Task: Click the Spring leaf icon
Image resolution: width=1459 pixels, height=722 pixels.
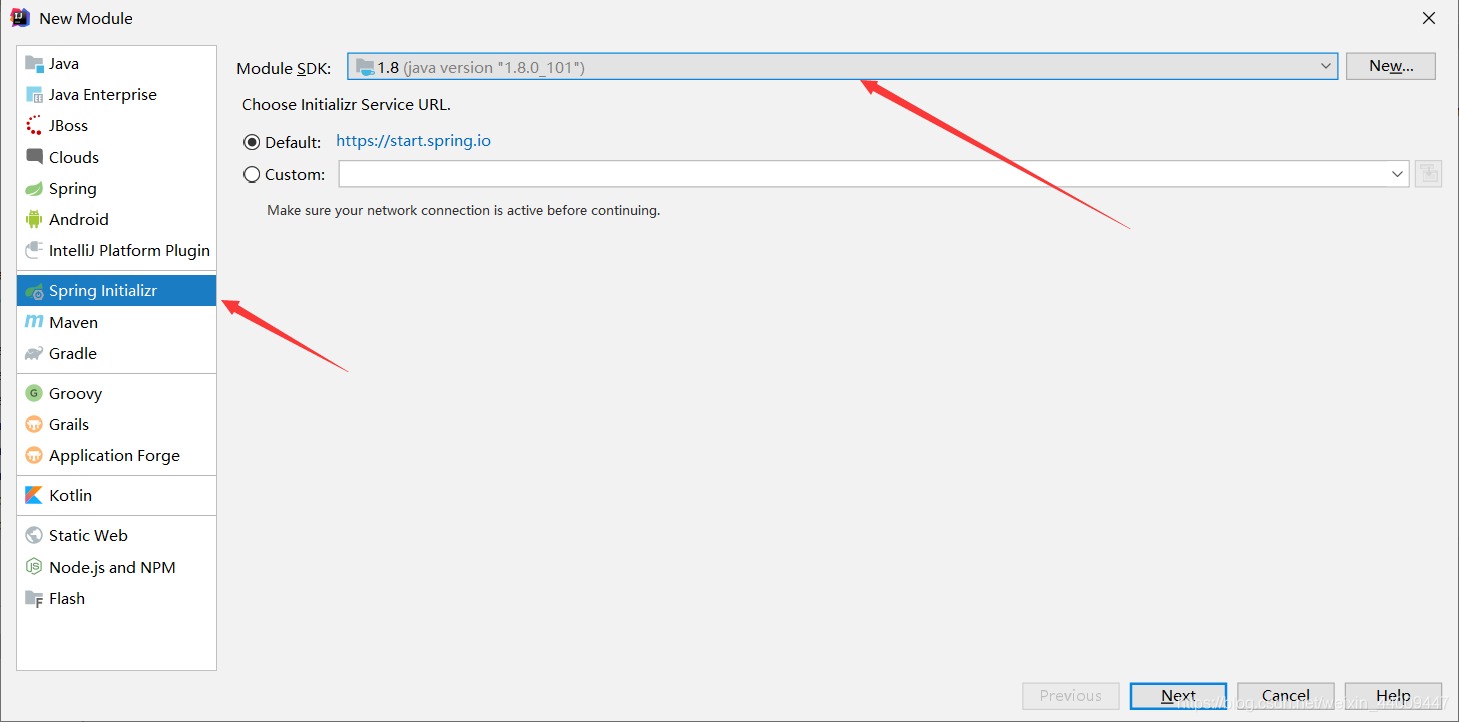Action: pos(34,188)
